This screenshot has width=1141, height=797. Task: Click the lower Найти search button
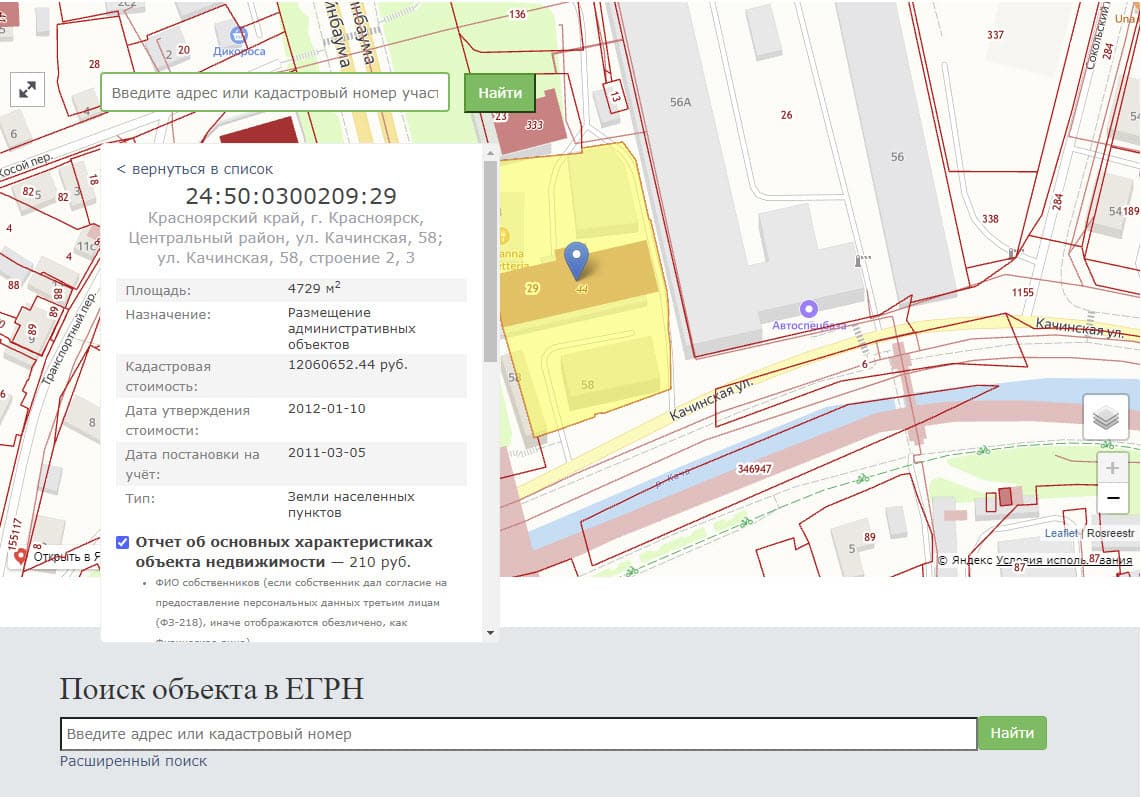[1011, 733]
